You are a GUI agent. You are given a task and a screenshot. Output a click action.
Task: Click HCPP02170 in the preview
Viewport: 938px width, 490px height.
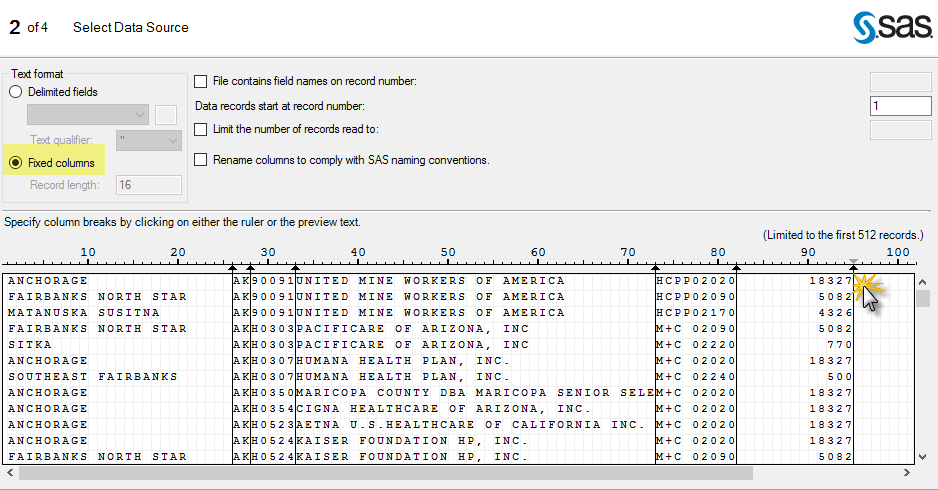click(x=696, y=313)
